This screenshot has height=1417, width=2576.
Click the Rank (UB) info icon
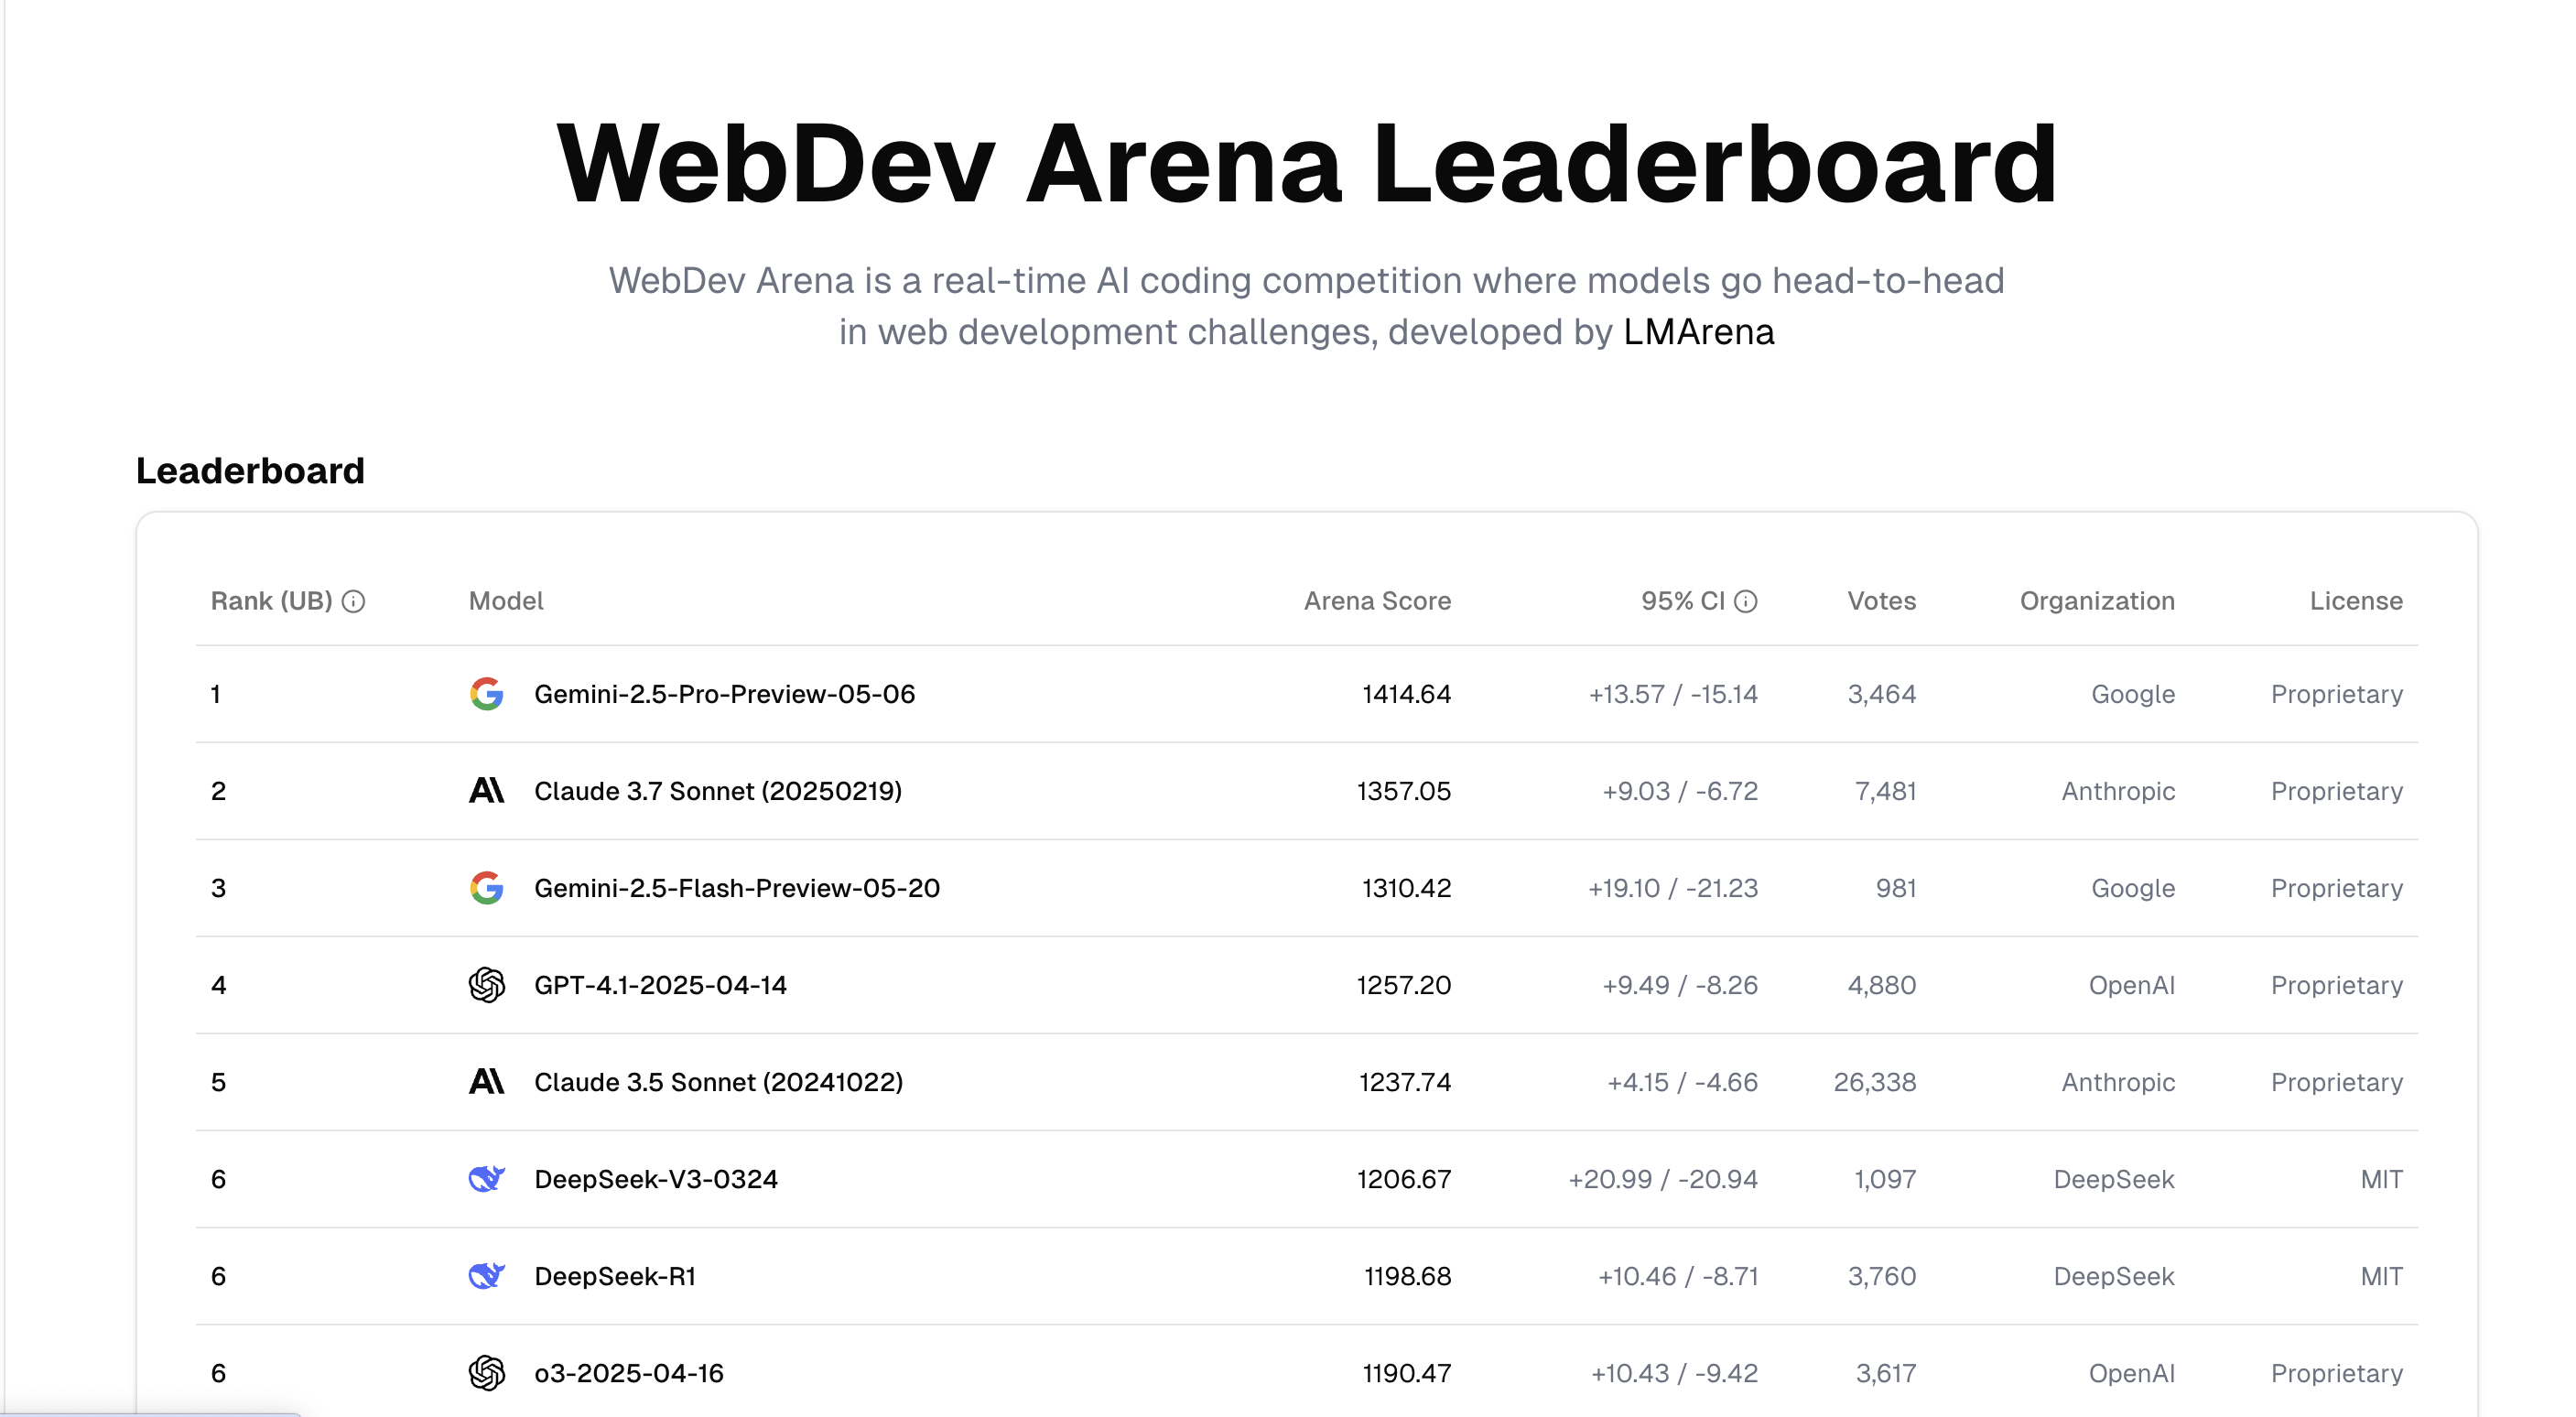tap(353, 601)
